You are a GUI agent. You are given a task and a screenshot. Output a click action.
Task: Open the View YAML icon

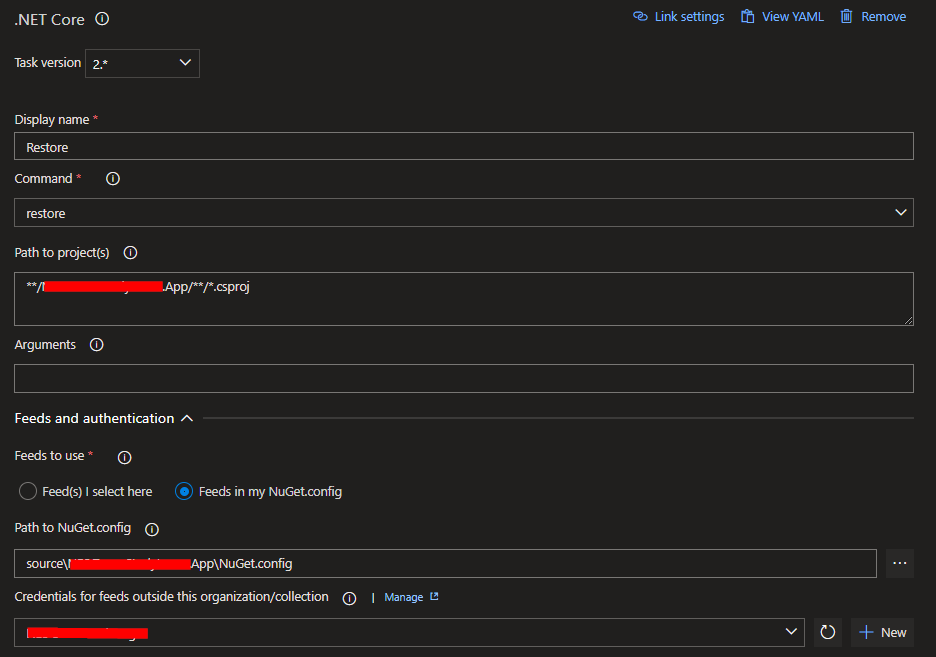click(746, 16)
